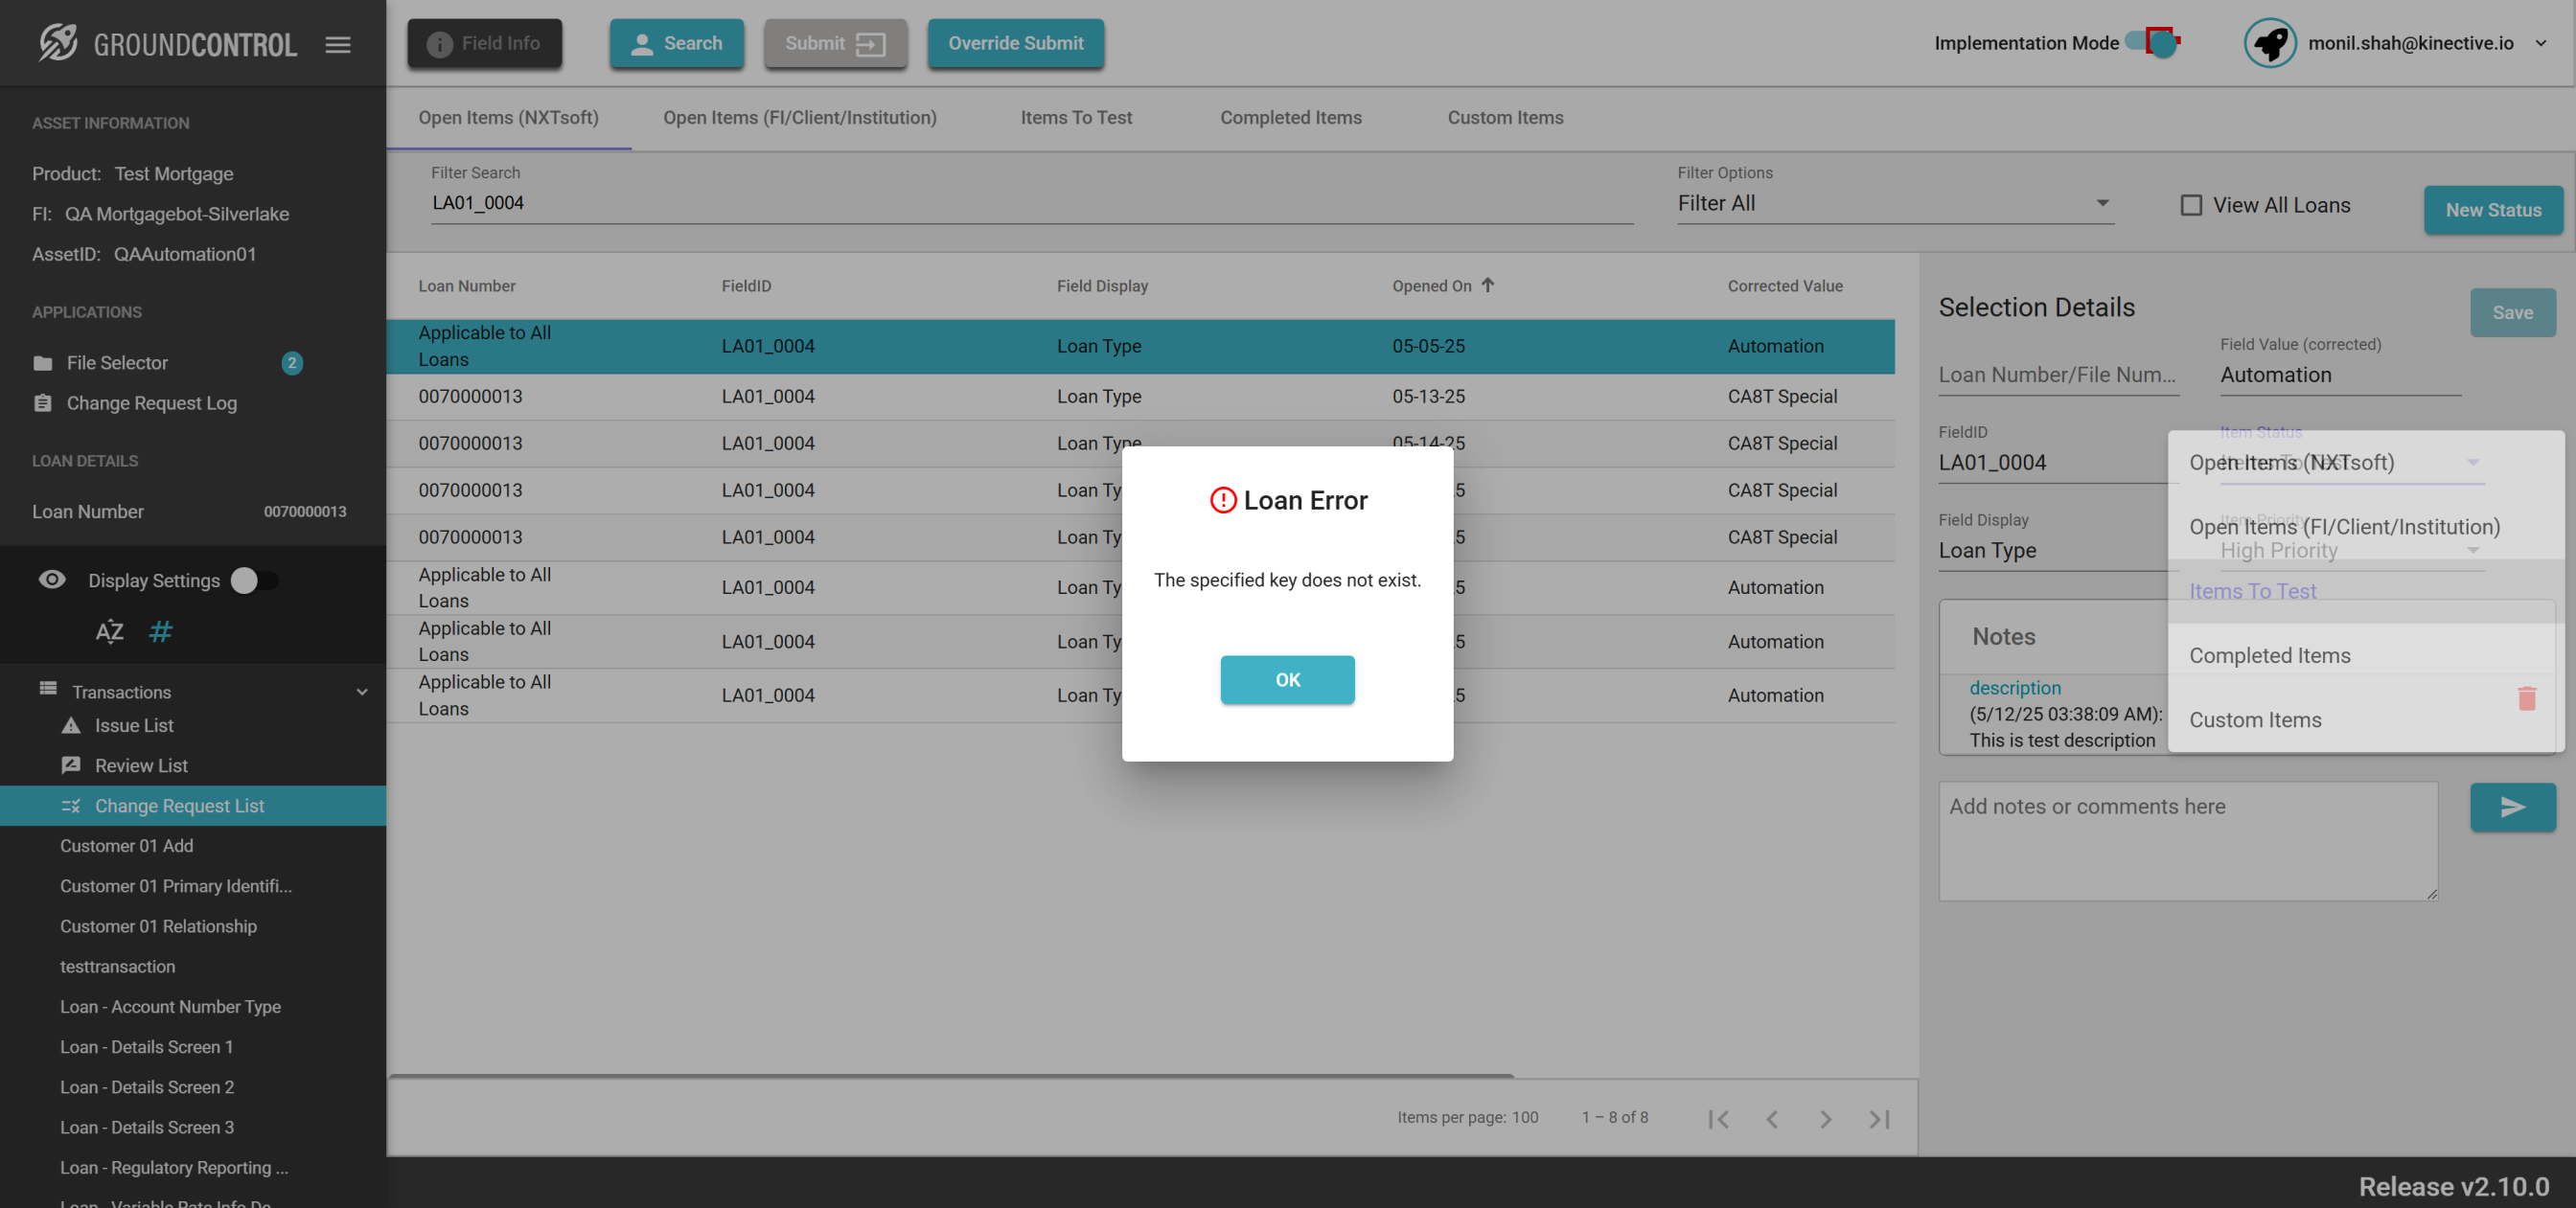Click the send note arrow icon
Image resolution: width=2576 pixels, height=1208 pixels.
click(x=2512, y=807)
